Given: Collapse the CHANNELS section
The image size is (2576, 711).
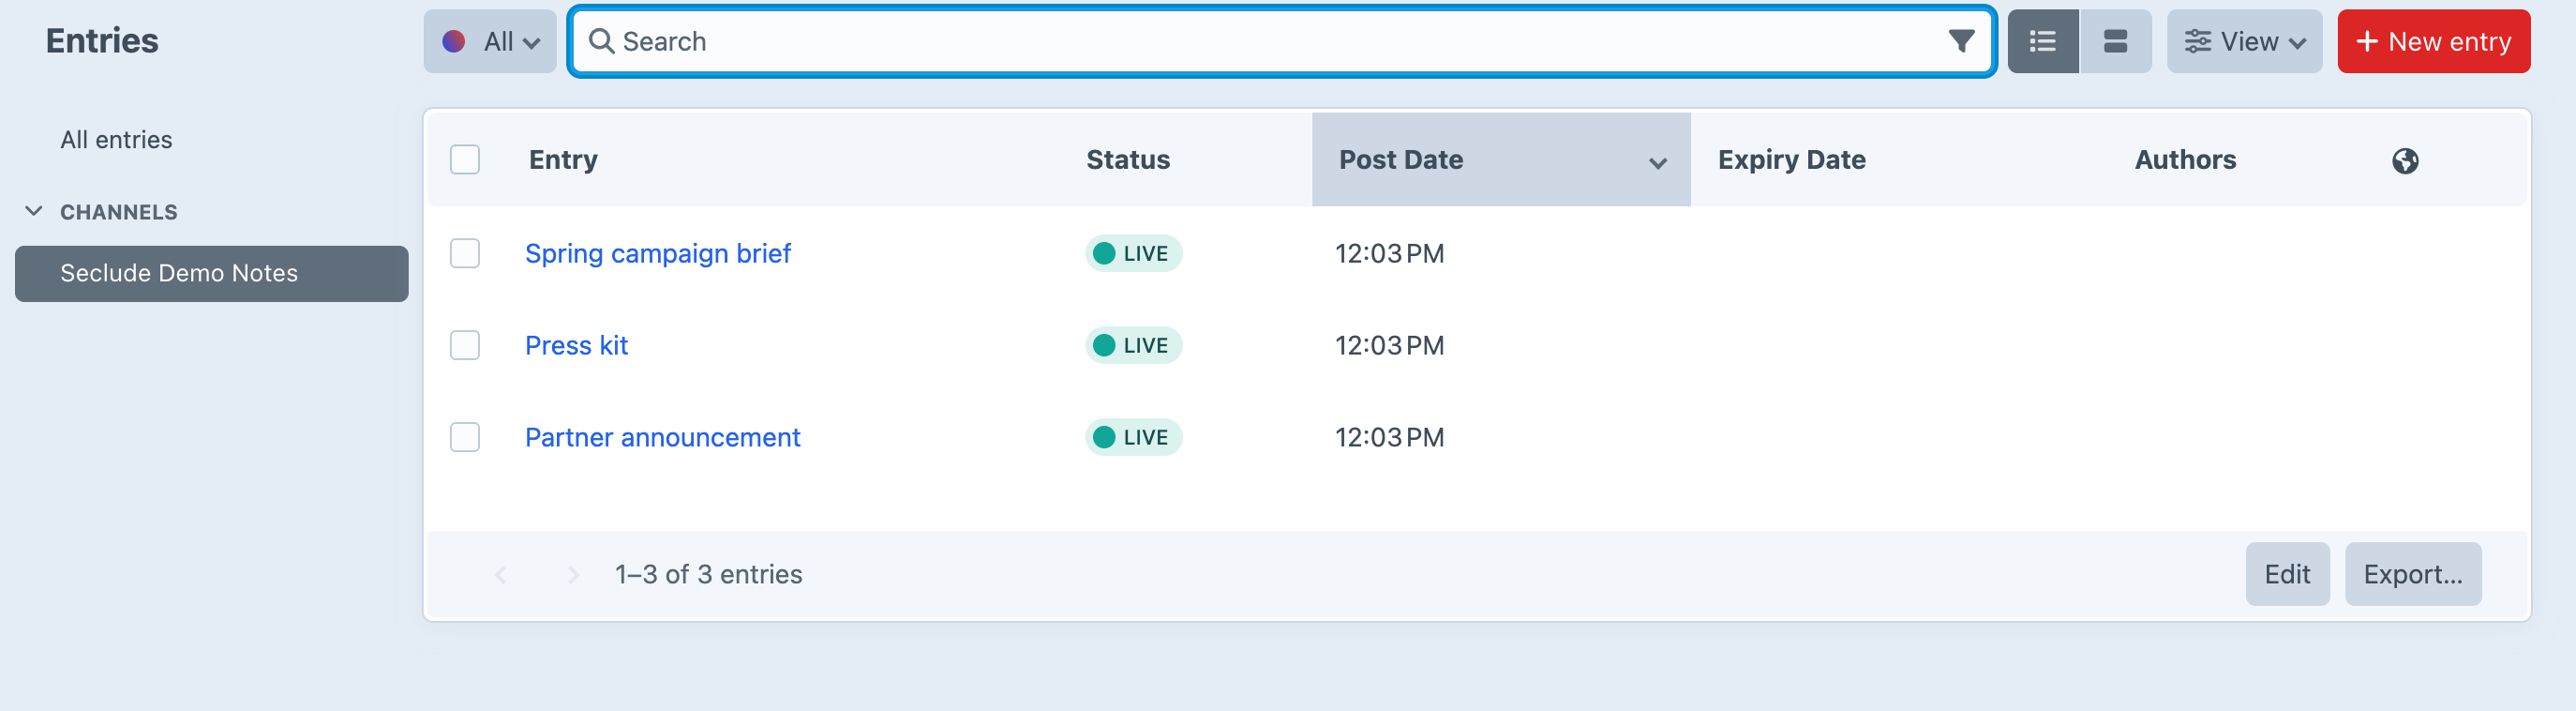Looking at the screenshot, I should [x=33, y=211].
